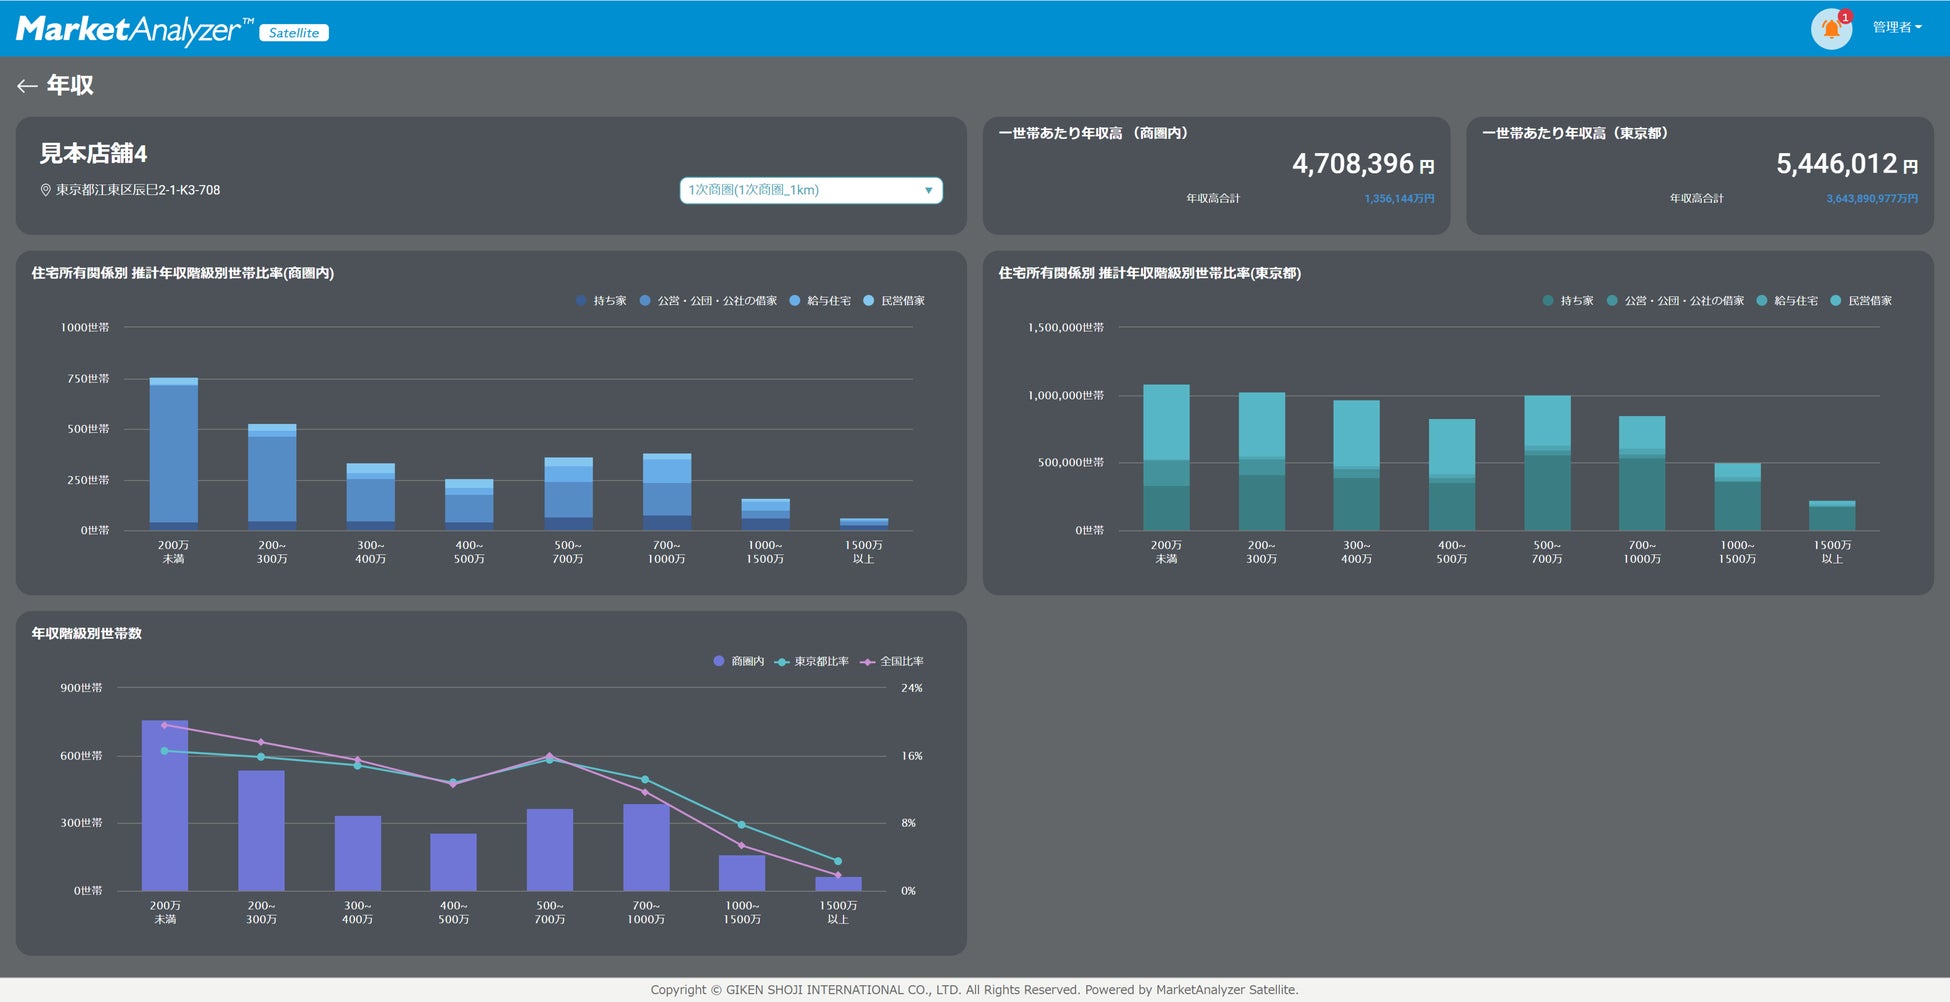Click 700~1000万 bar in 年収階級別世帯数 chart
The width and height of the screenshot is (1950, 1002).
coord(646,848)
